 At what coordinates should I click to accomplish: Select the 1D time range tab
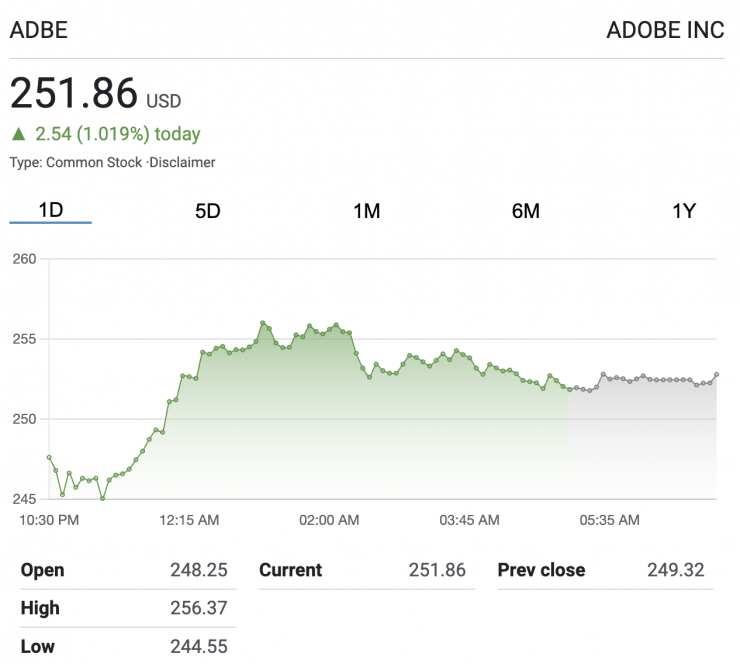[51, 211]
